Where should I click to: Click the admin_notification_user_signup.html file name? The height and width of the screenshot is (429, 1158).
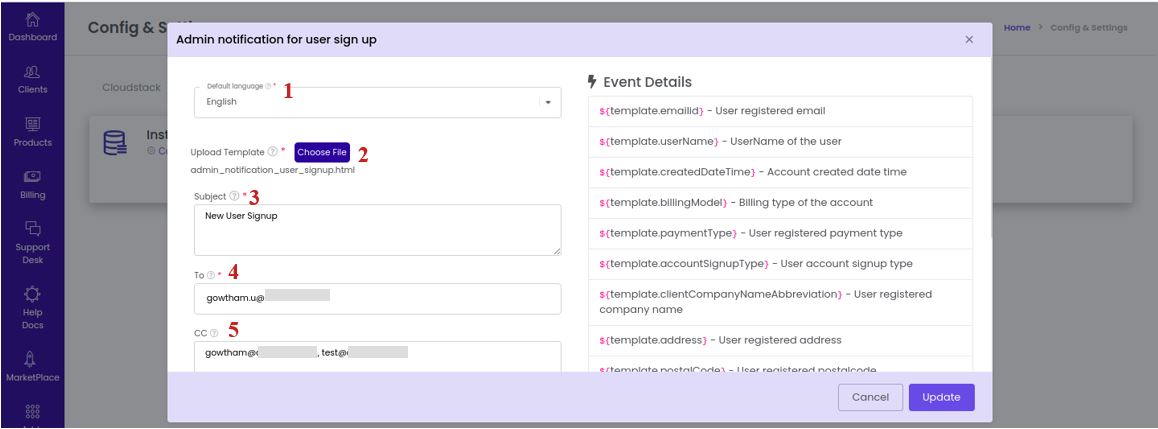[273, 170]
